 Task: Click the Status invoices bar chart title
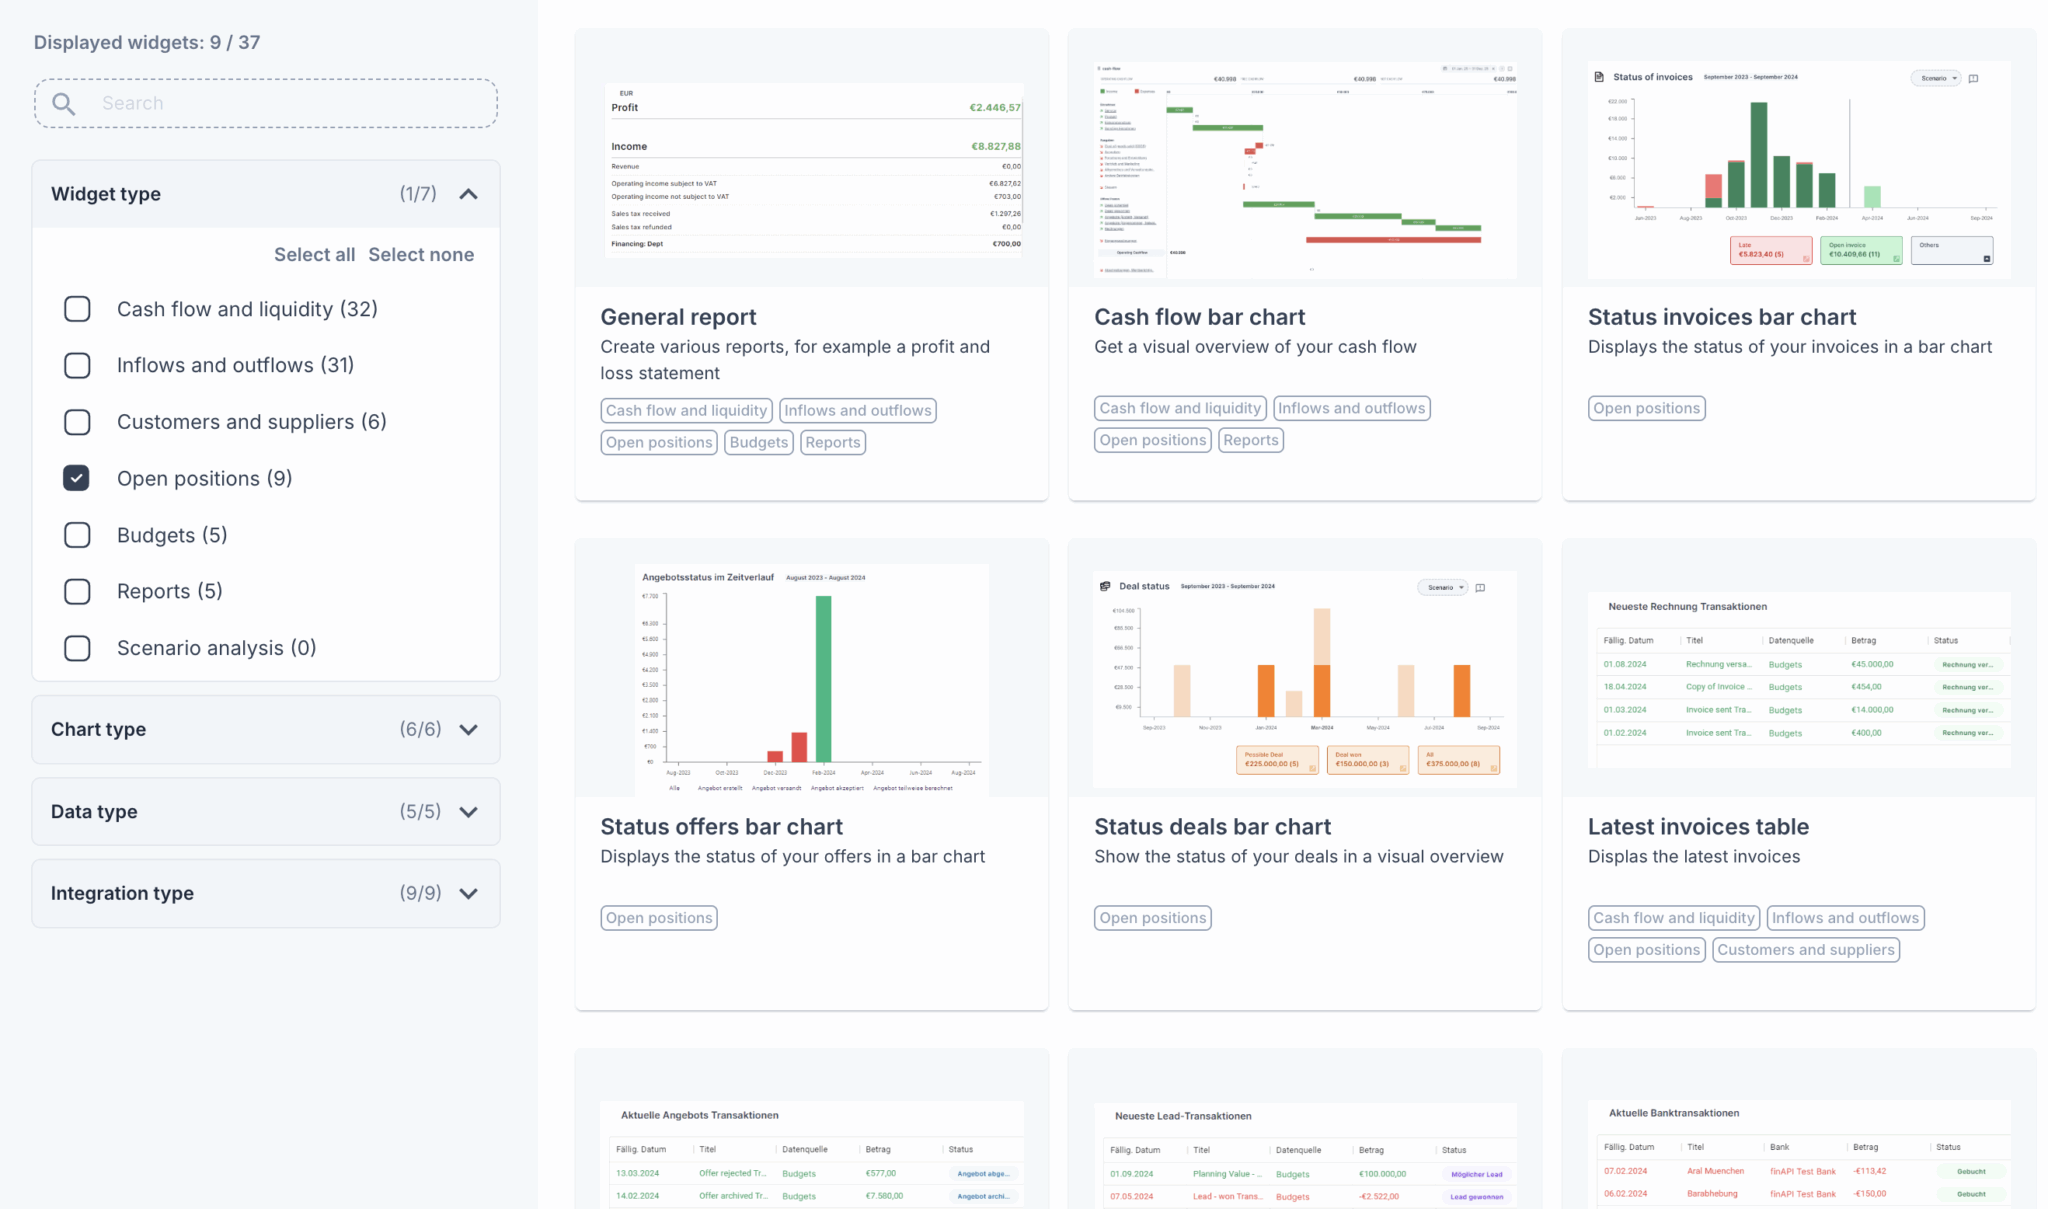coord(1721,317)
